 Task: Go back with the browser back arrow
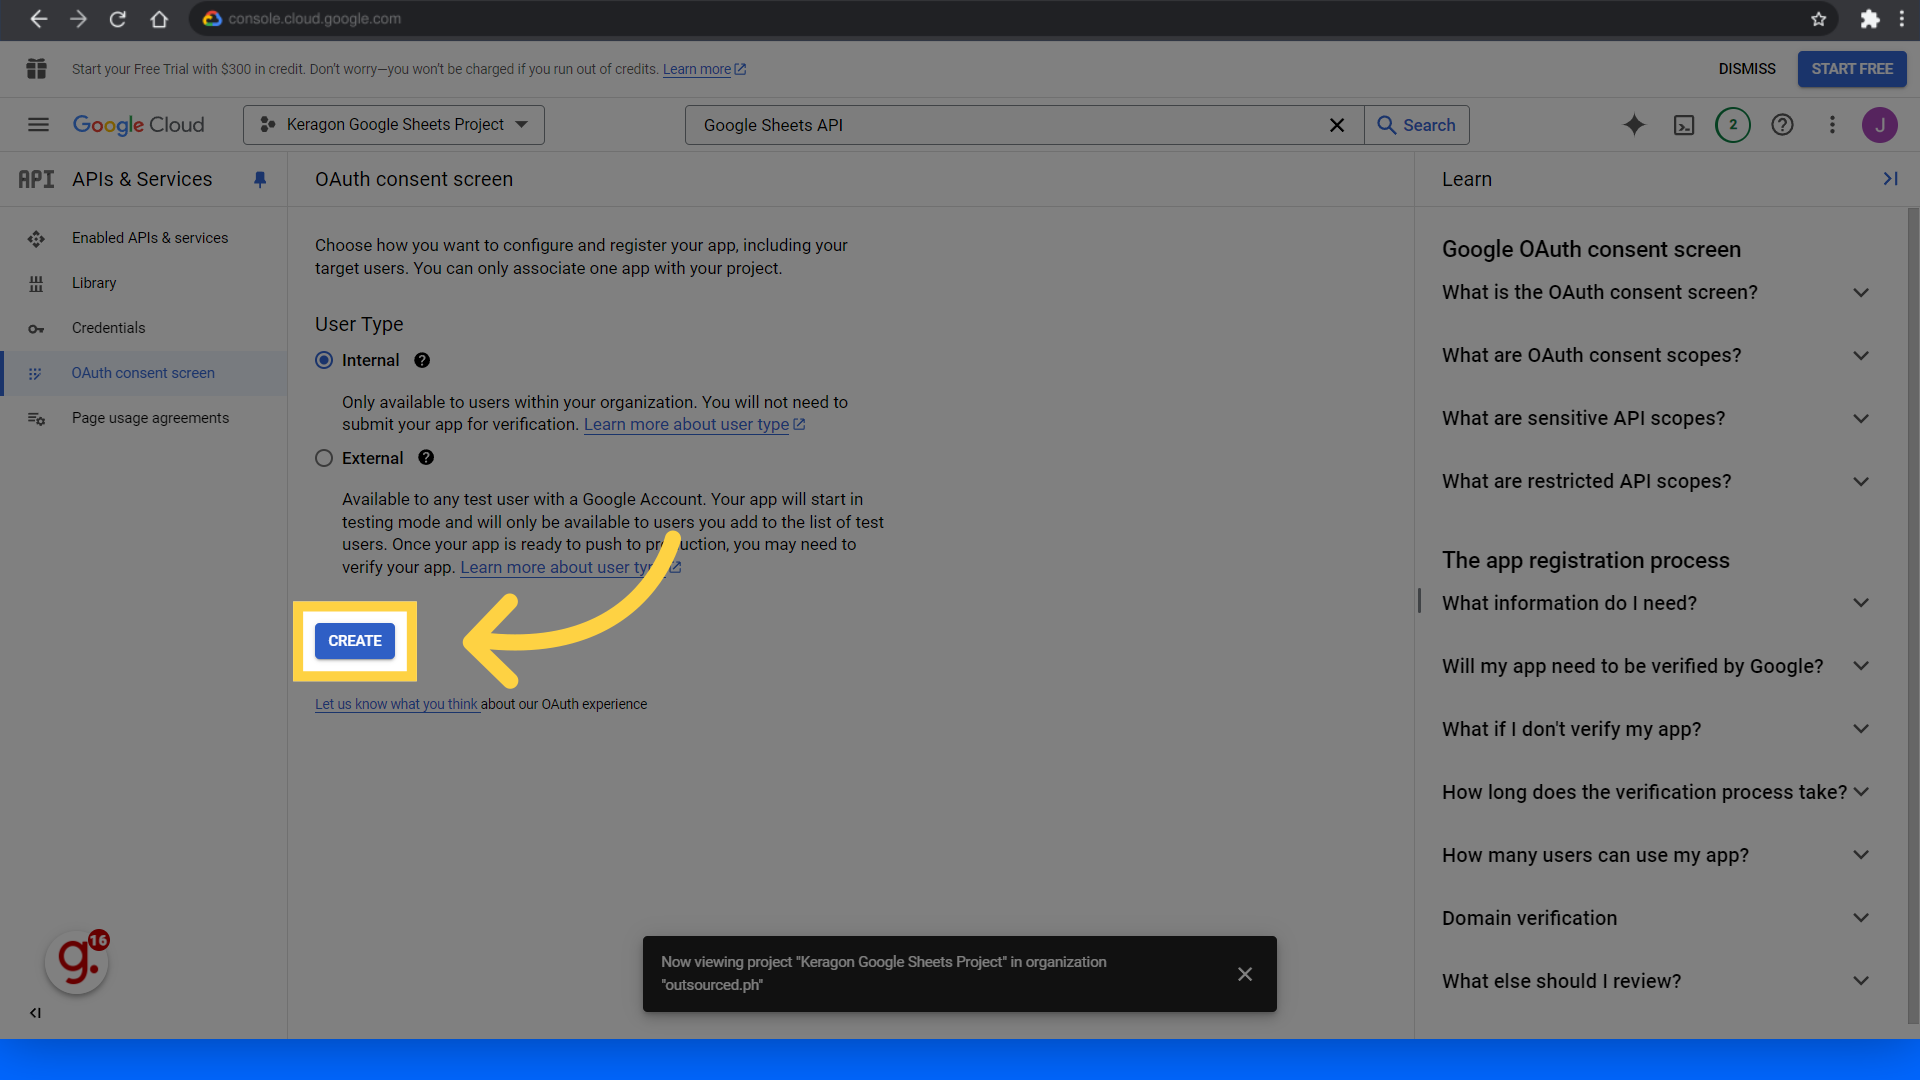38,19
